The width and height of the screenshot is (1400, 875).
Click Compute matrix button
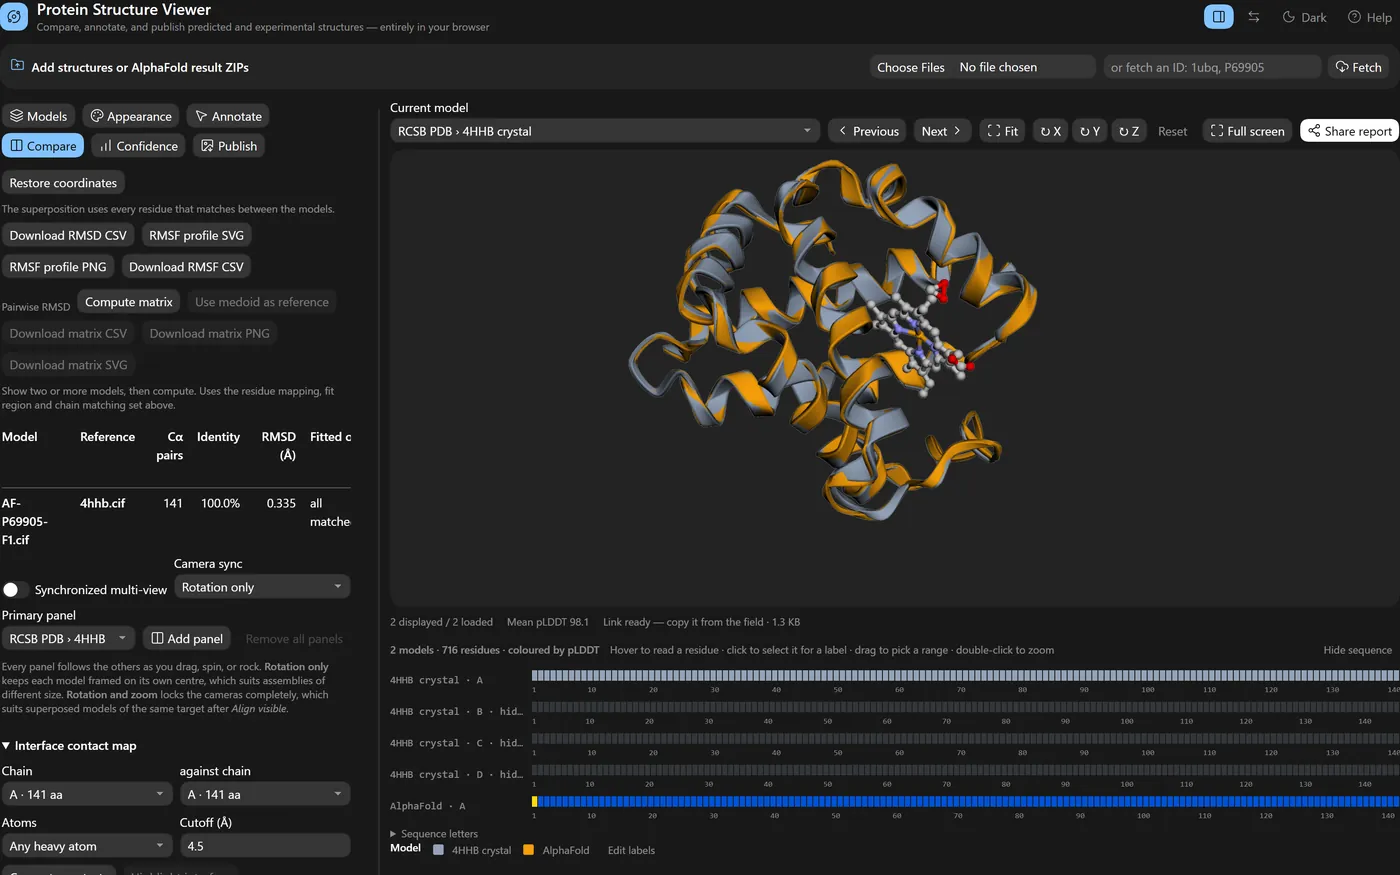(129, 302)
